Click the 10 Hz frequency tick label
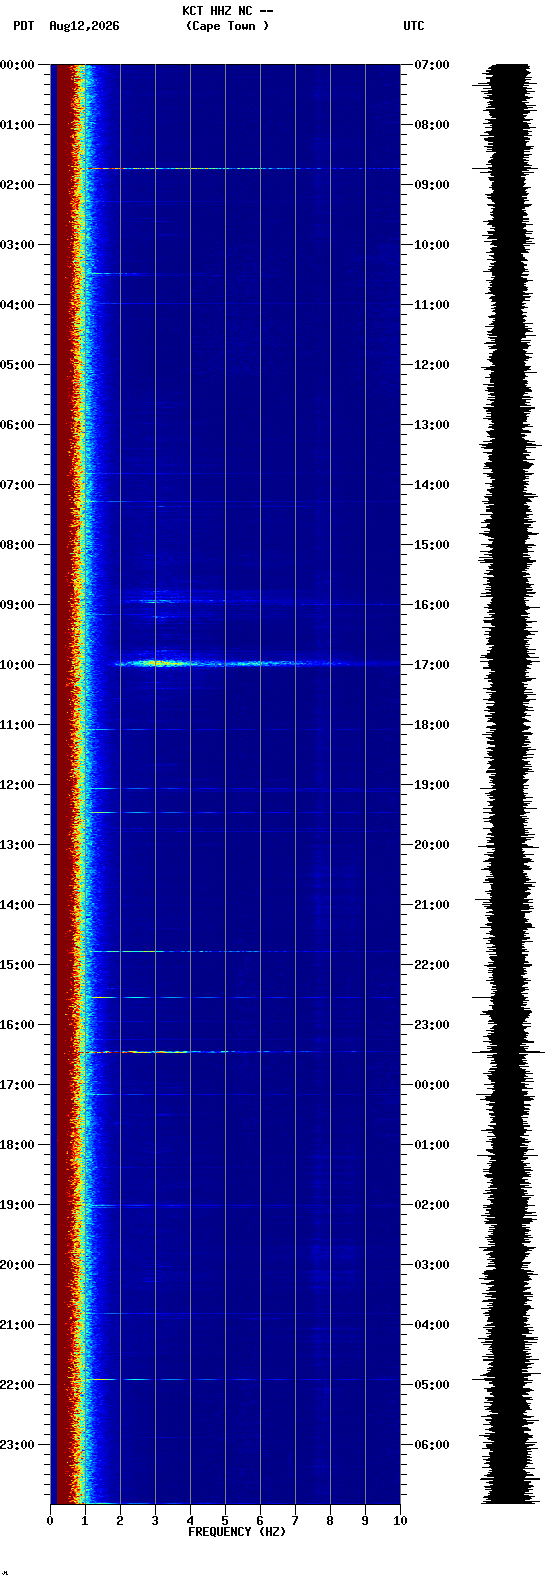Viewport: 552px width, 1584px height. coord(400,1521)
